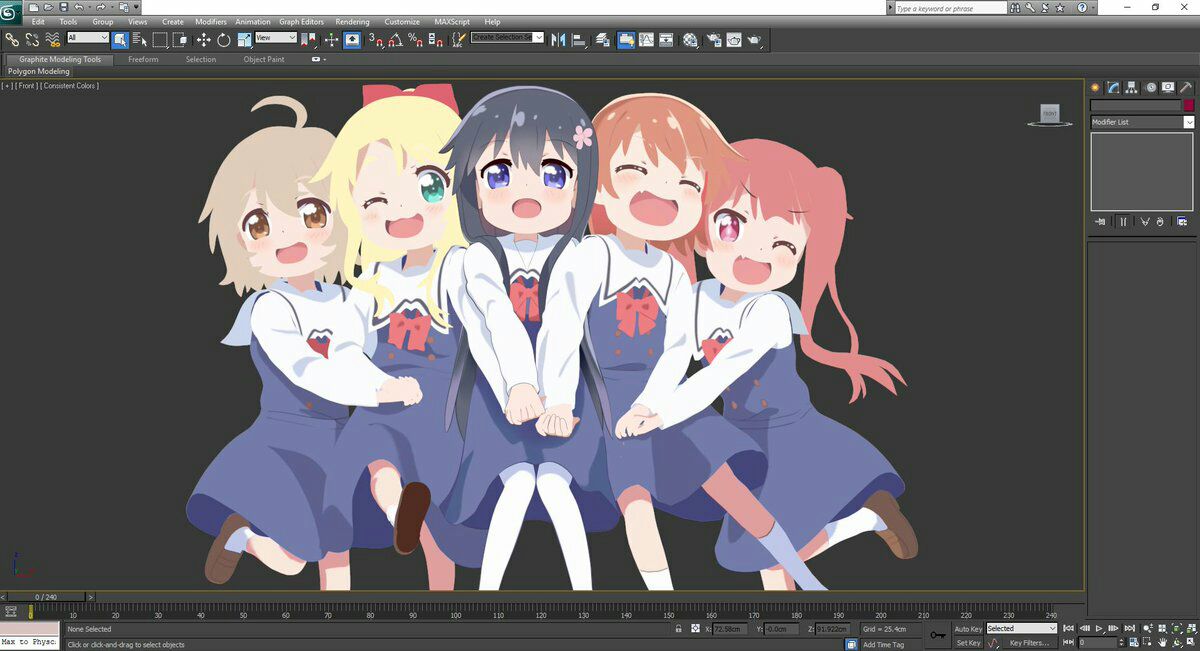Viewport: 1200px width, 651px height.
Task: Click the Render Production teapot icon
Action: pos(755,40)
